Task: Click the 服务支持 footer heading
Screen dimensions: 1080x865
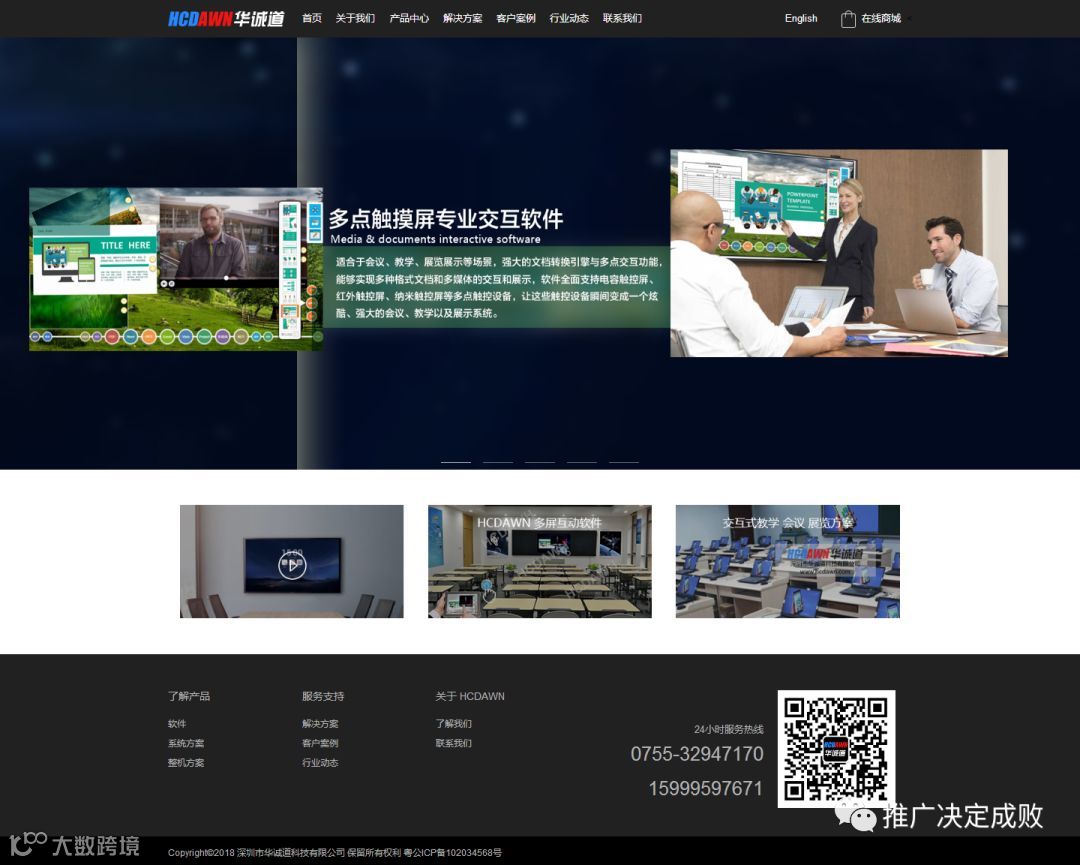Action: point(323,696)
